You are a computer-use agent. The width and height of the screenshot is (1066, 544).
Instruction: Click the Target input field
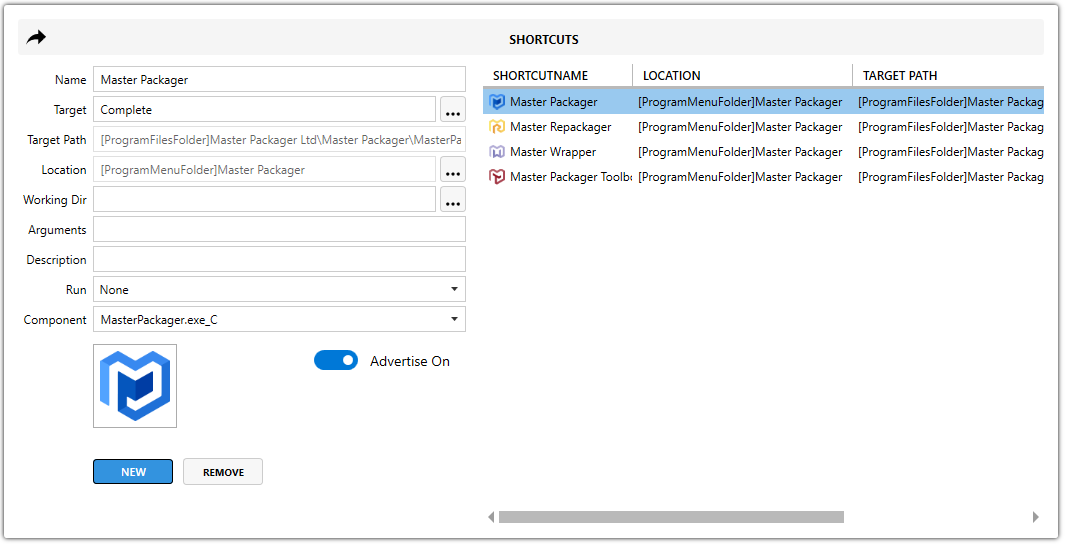tap(264, 109)
